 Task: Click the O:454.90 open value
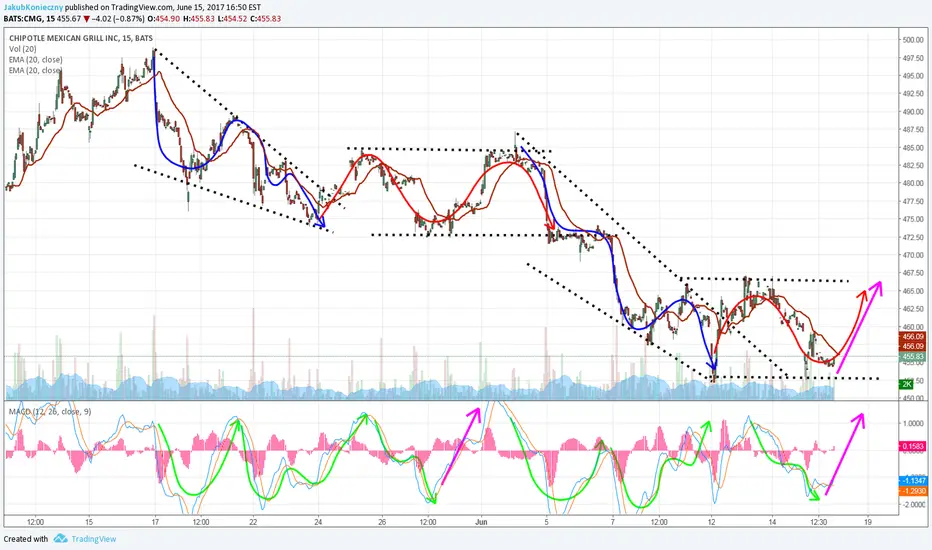163,19
